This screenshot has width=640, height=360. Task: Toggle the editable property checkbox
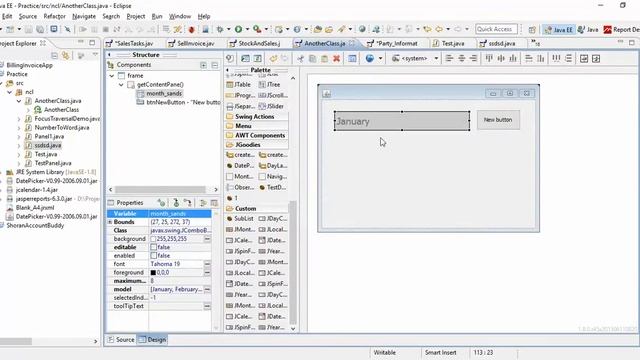153,247
